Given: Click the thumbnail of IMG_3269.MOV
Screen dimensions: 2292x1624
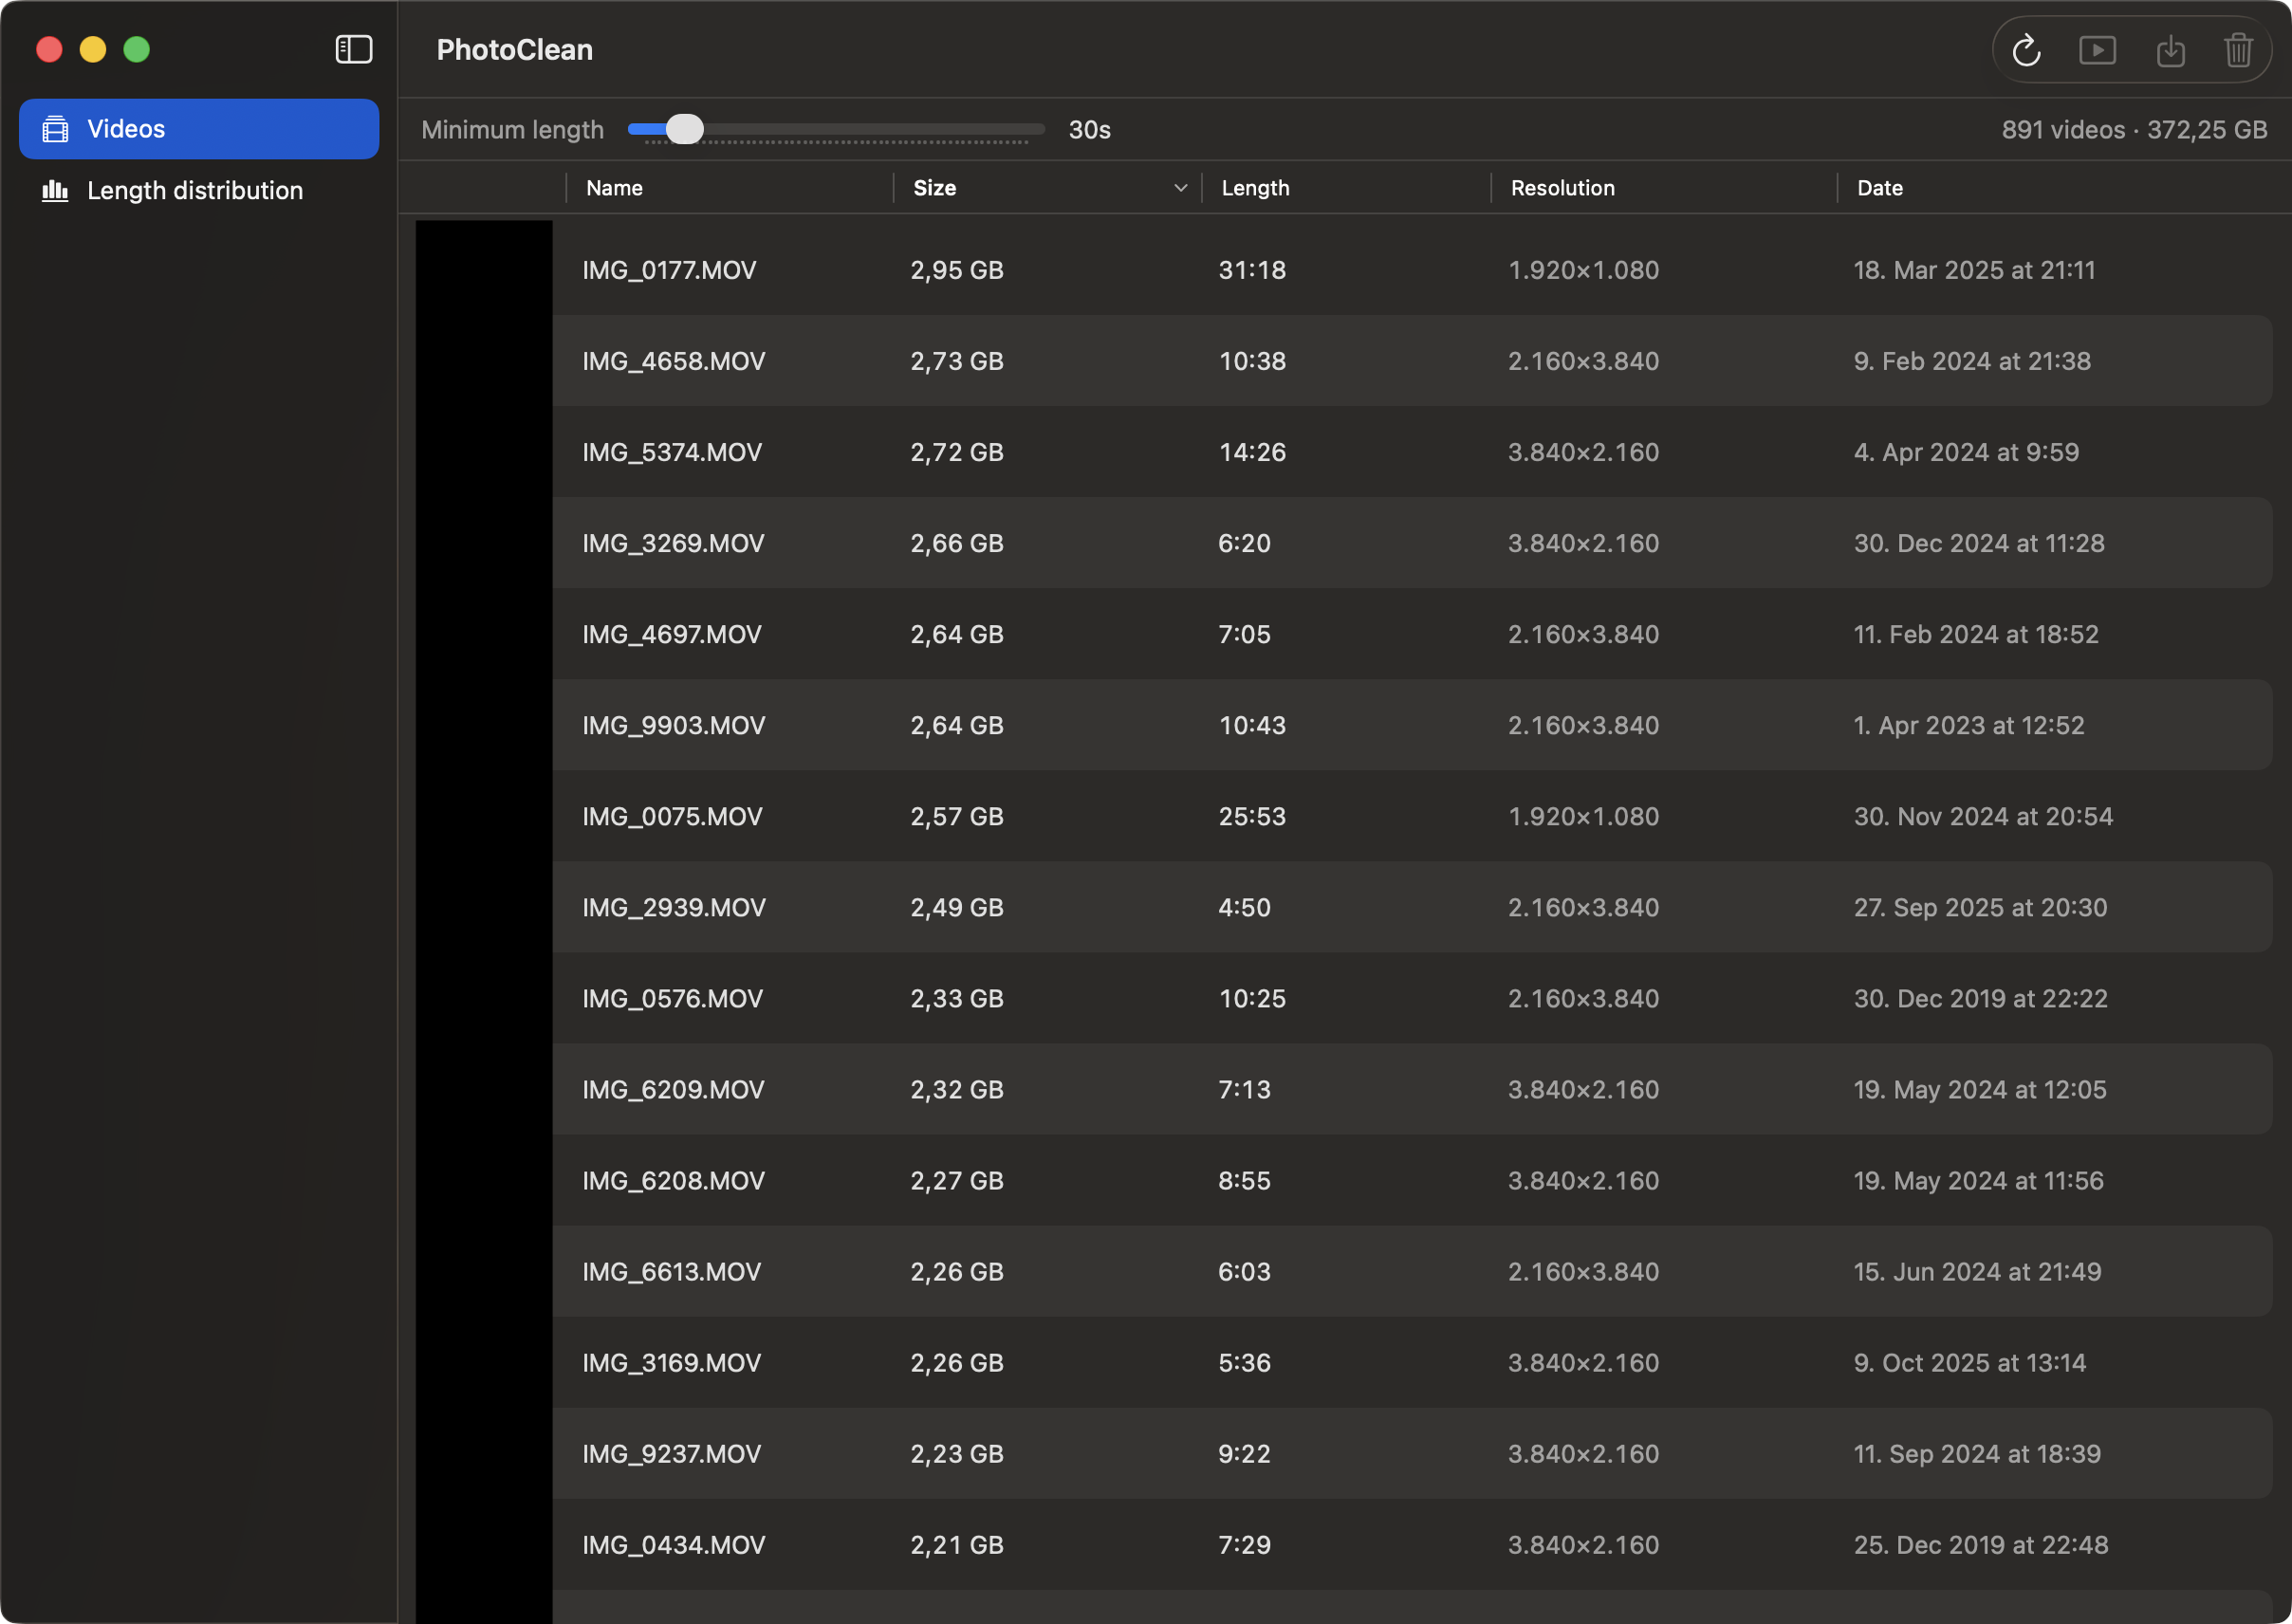Looking at the screenshot, I should click(x=484, y=543).
